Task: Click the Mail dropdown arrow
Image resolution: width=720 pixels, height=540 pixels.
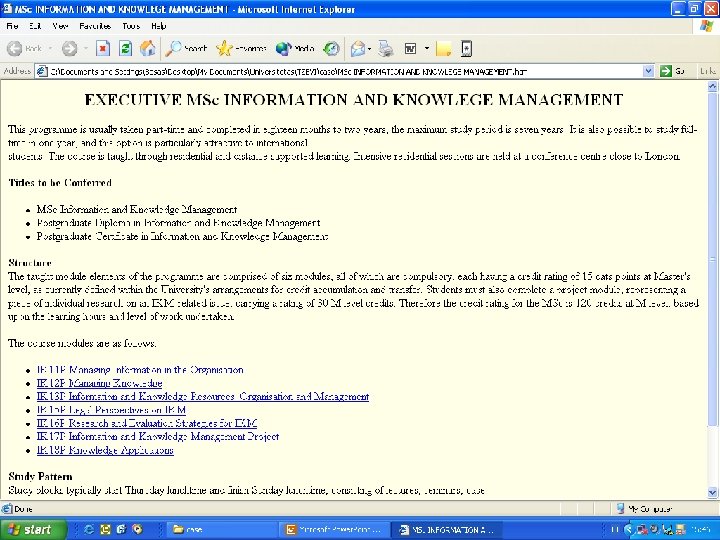Action: point(370,48)
